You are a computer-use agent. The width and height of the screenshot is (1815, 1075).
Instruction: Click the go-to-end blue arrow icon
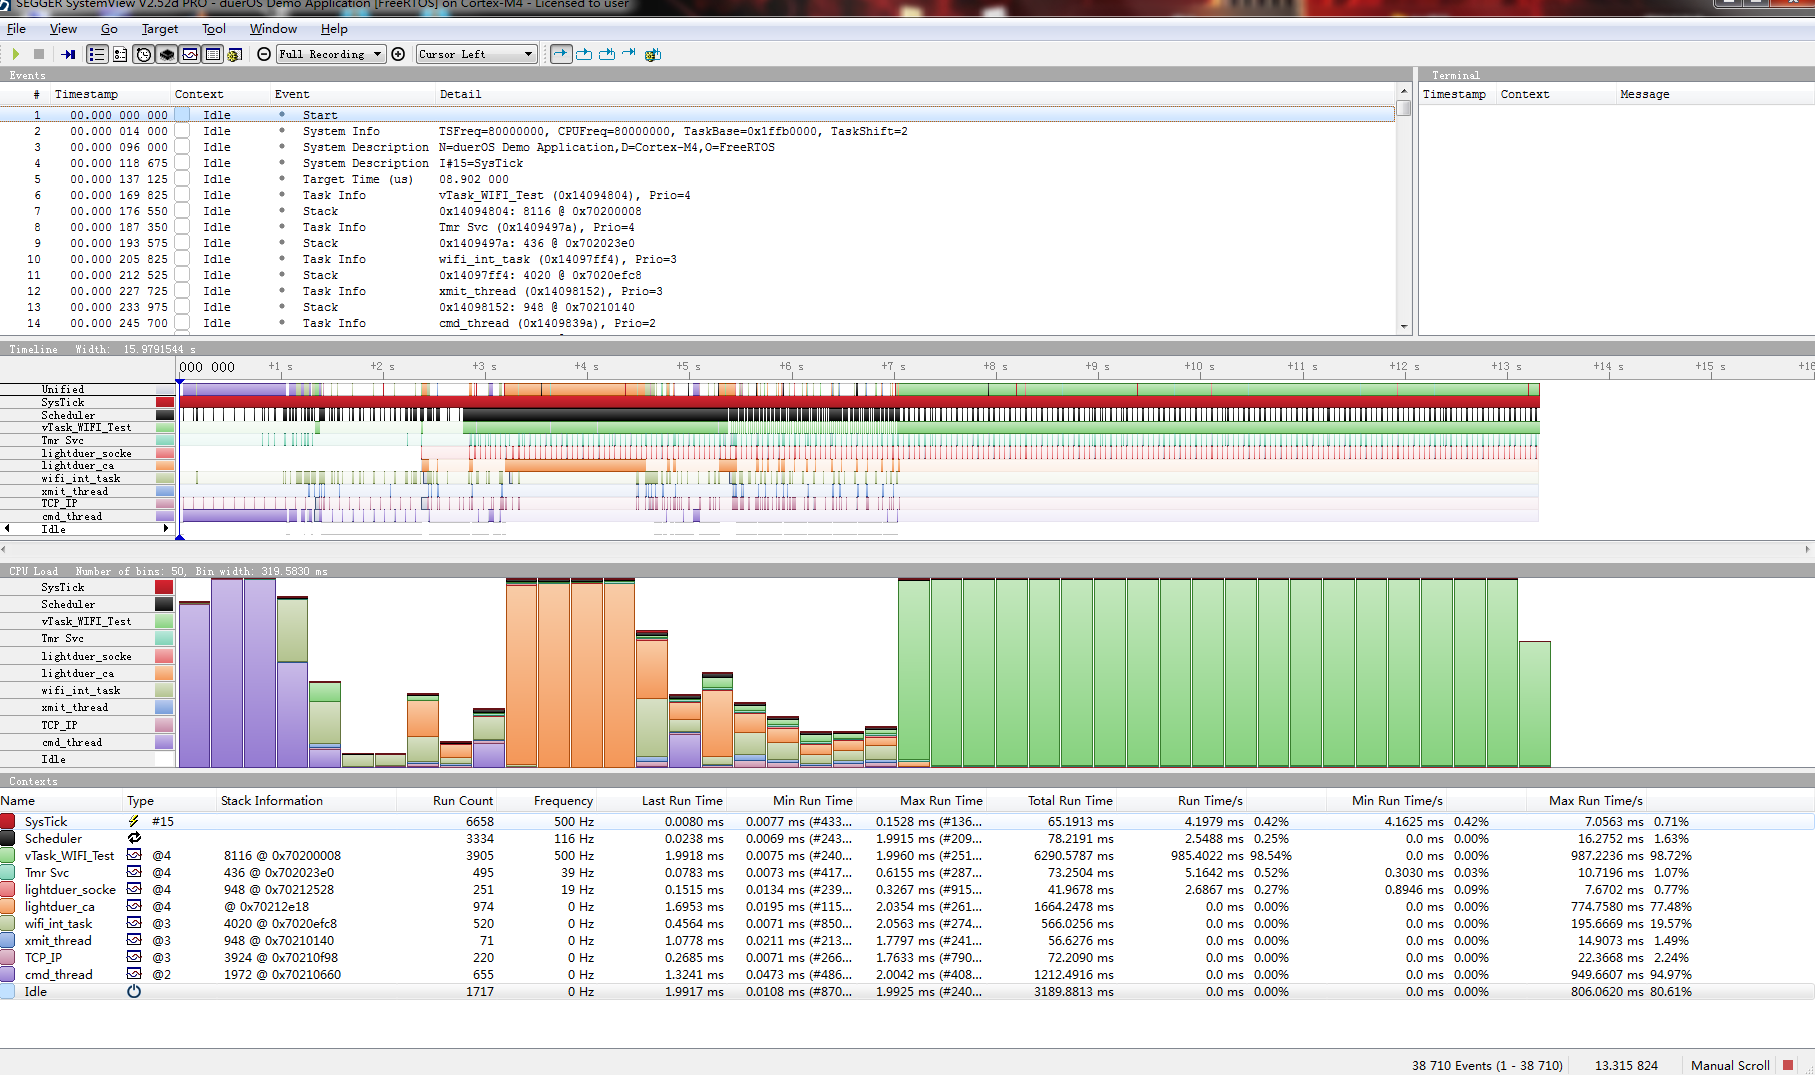coord(629,53)
